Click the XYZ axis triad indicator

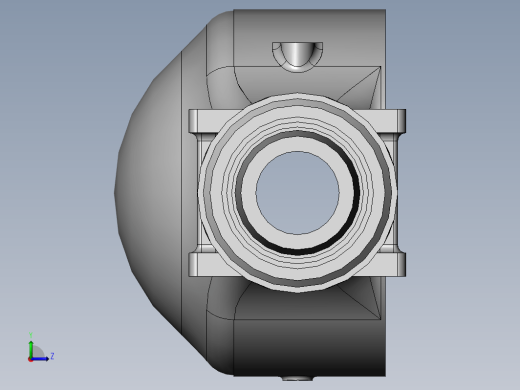point(41,348)
